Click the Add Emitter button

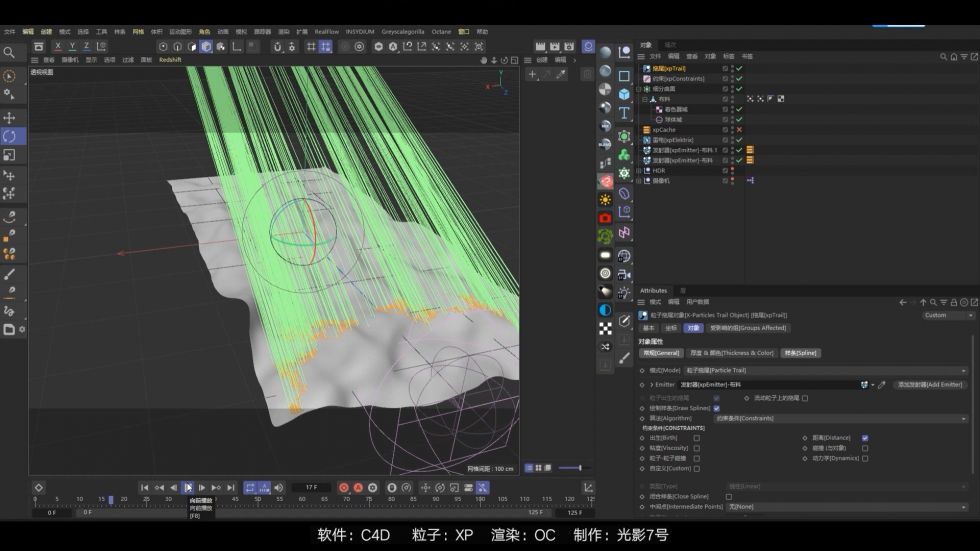click(x=930, y=384)
